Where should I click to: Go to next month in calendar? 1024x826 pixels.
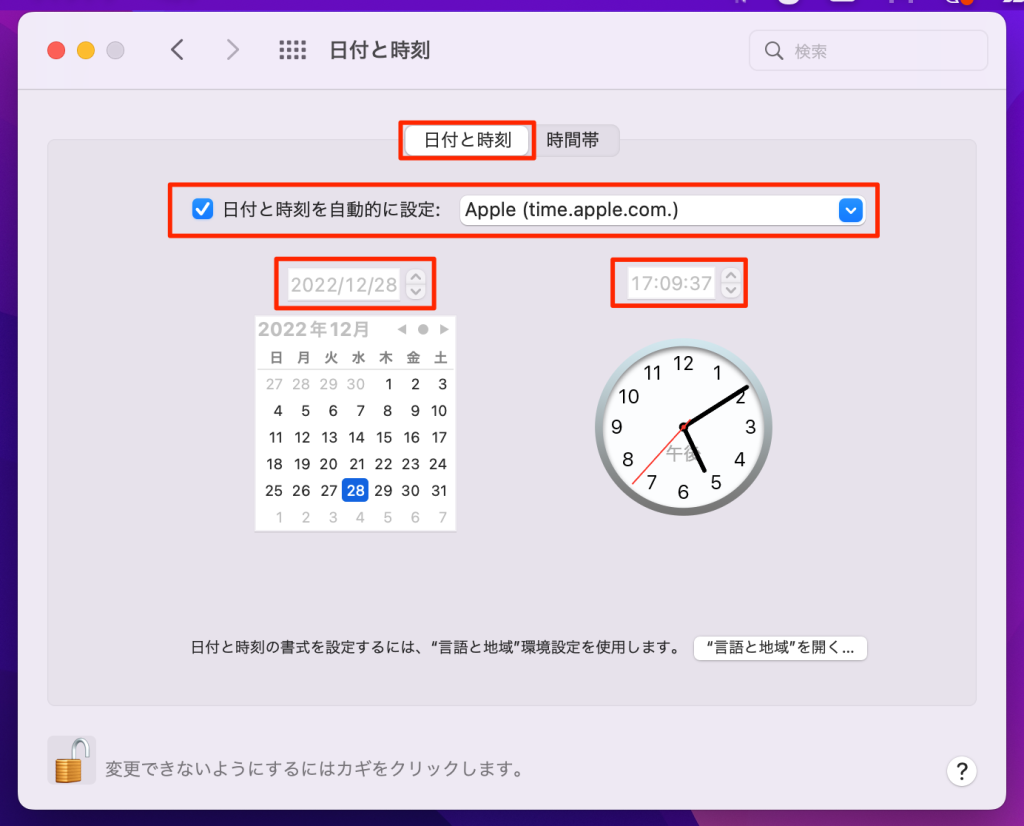(444, 329)
